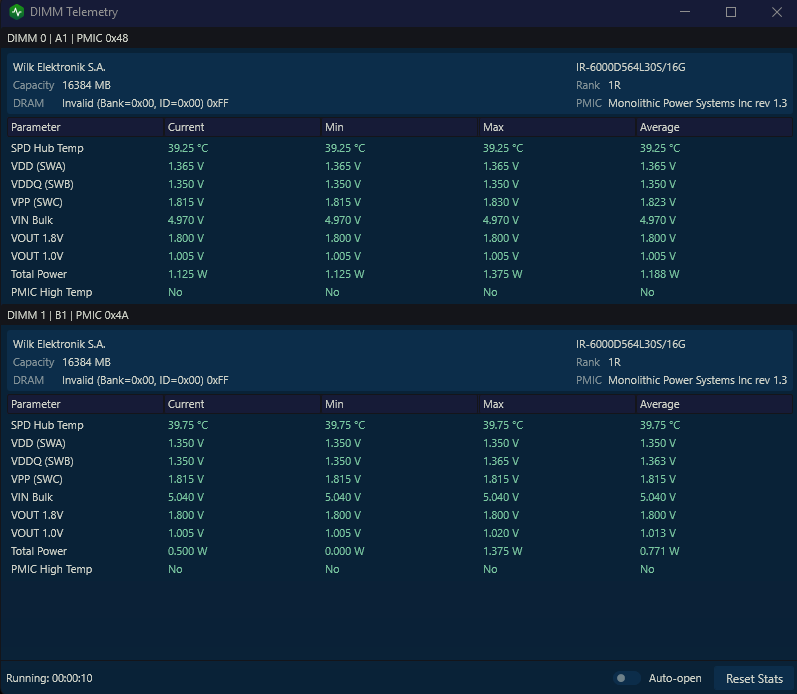The image size is (797, 694).
Task: Click DIMM 1 Average column header
Action: click(714, 404)
